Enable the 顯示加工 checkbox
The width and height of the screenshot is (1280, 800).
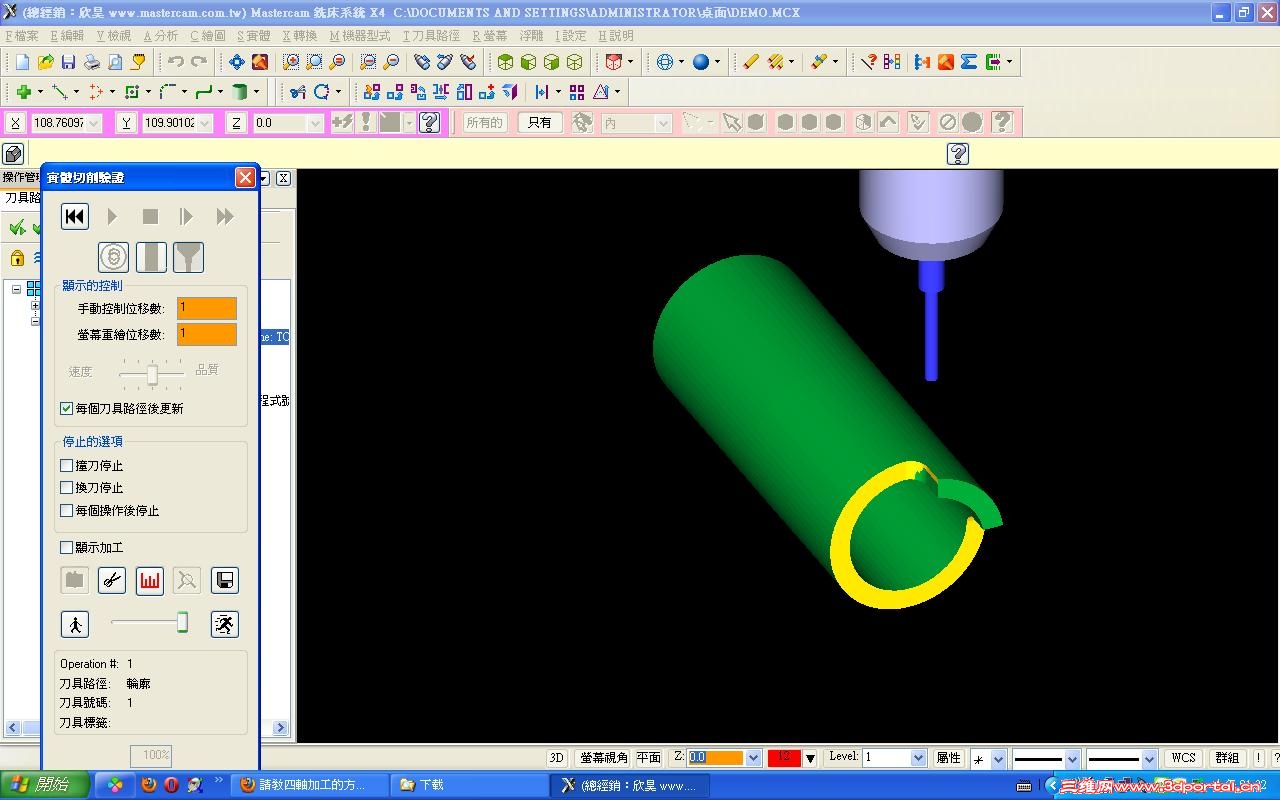[67, 548]
